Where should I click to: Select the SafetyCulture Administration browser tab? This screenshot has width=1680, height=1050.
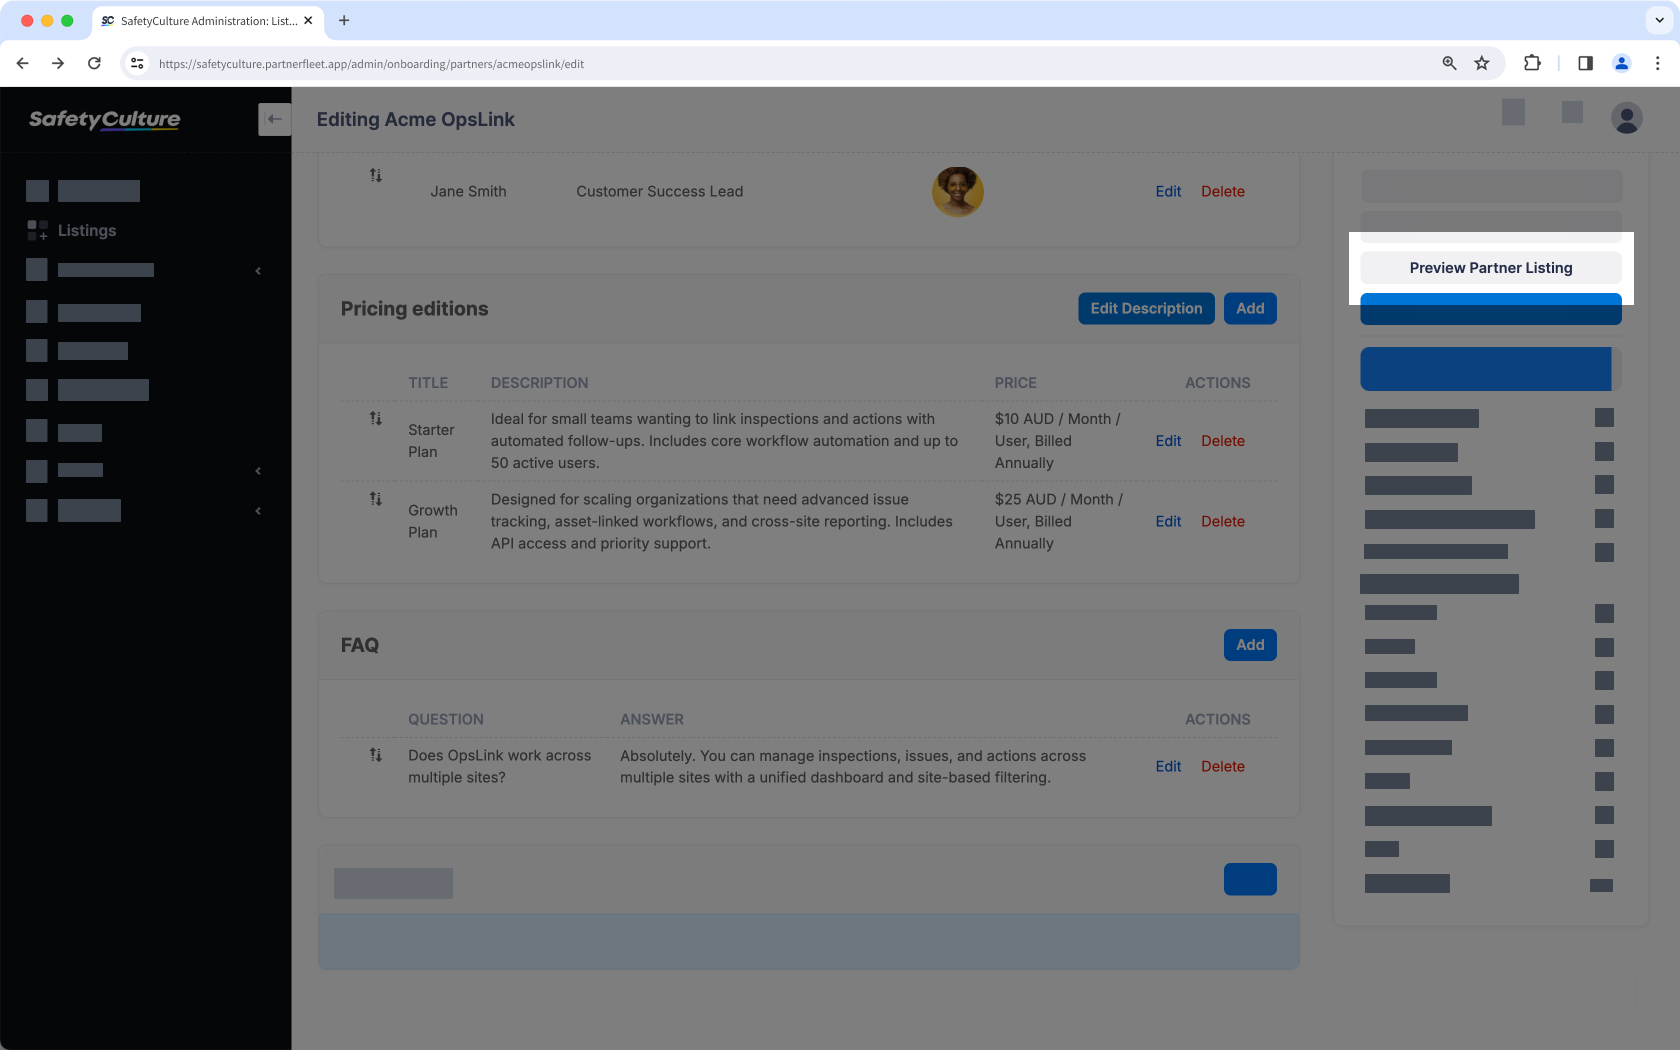pos(207,20)
